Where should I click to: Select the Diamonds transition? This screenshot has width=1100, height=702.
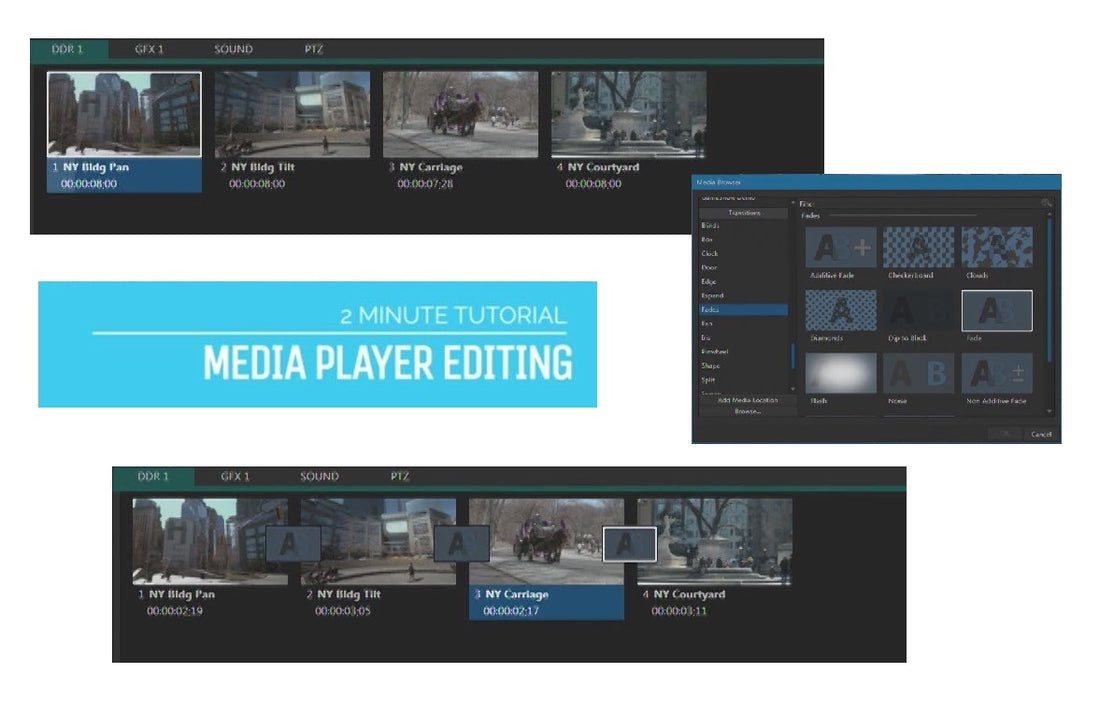pos(840,311)
